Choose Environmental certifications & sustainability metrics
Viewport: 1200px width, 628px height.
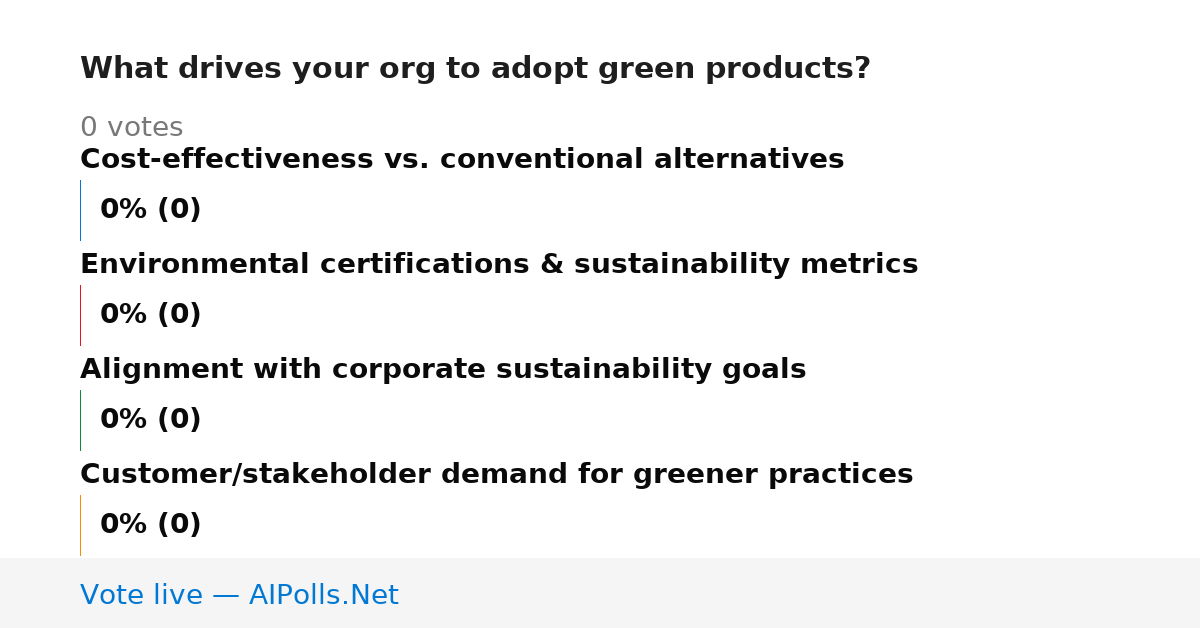pyautogui.click(x=499, y=264)
